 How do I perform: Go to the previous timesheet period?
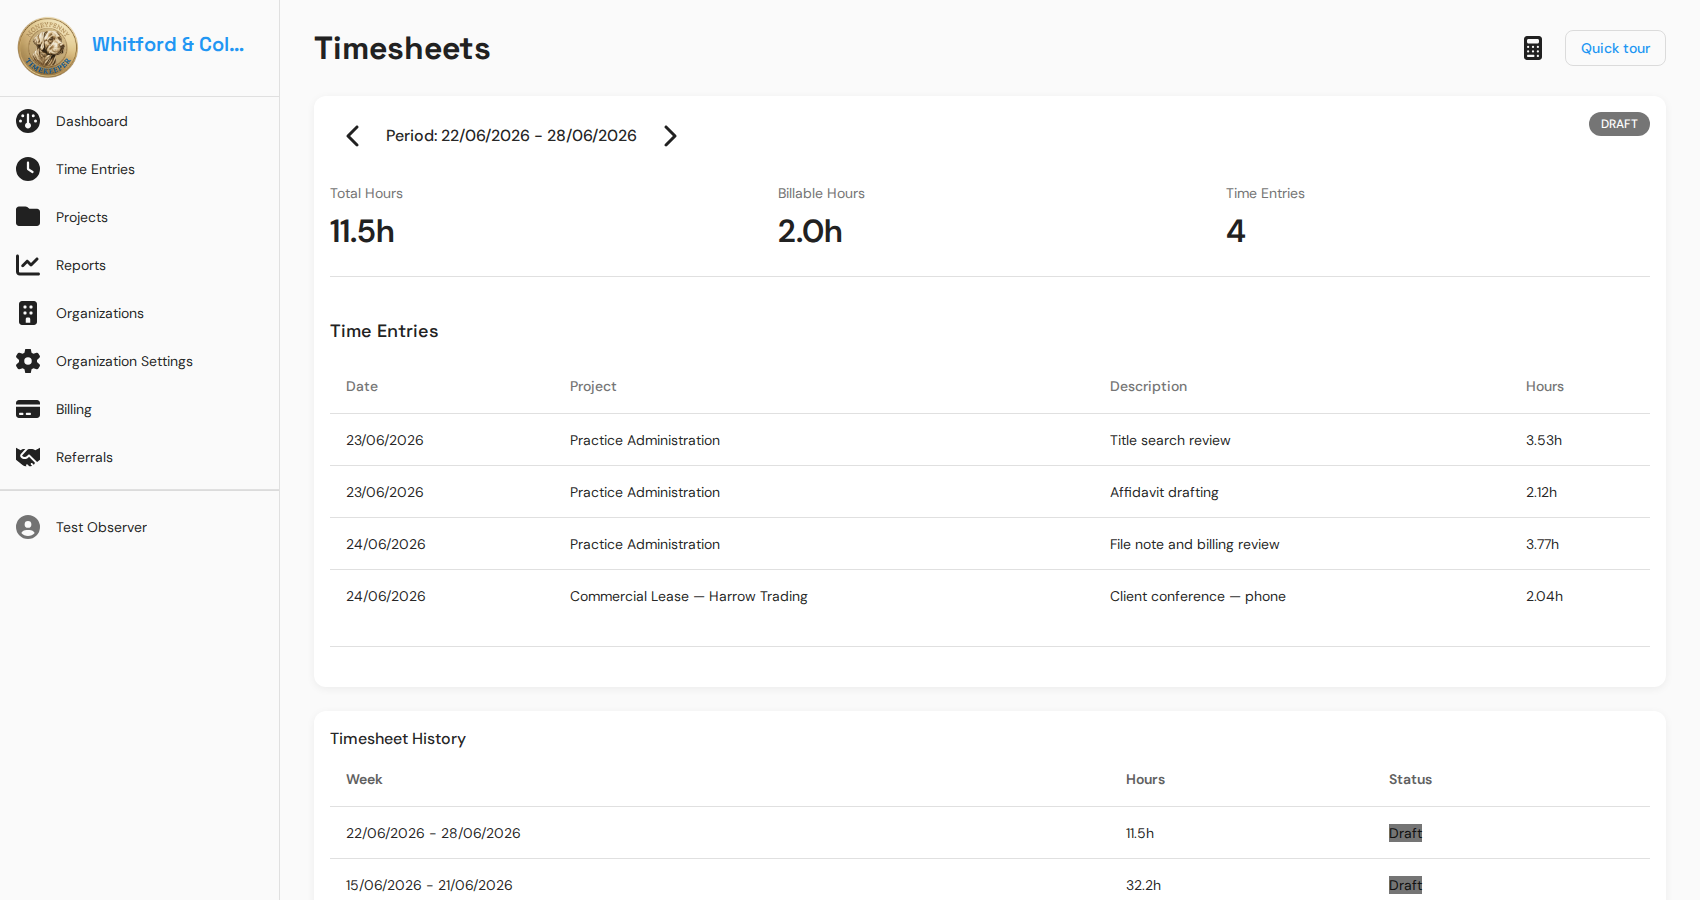pyautogui.click(x=353, y=136)
